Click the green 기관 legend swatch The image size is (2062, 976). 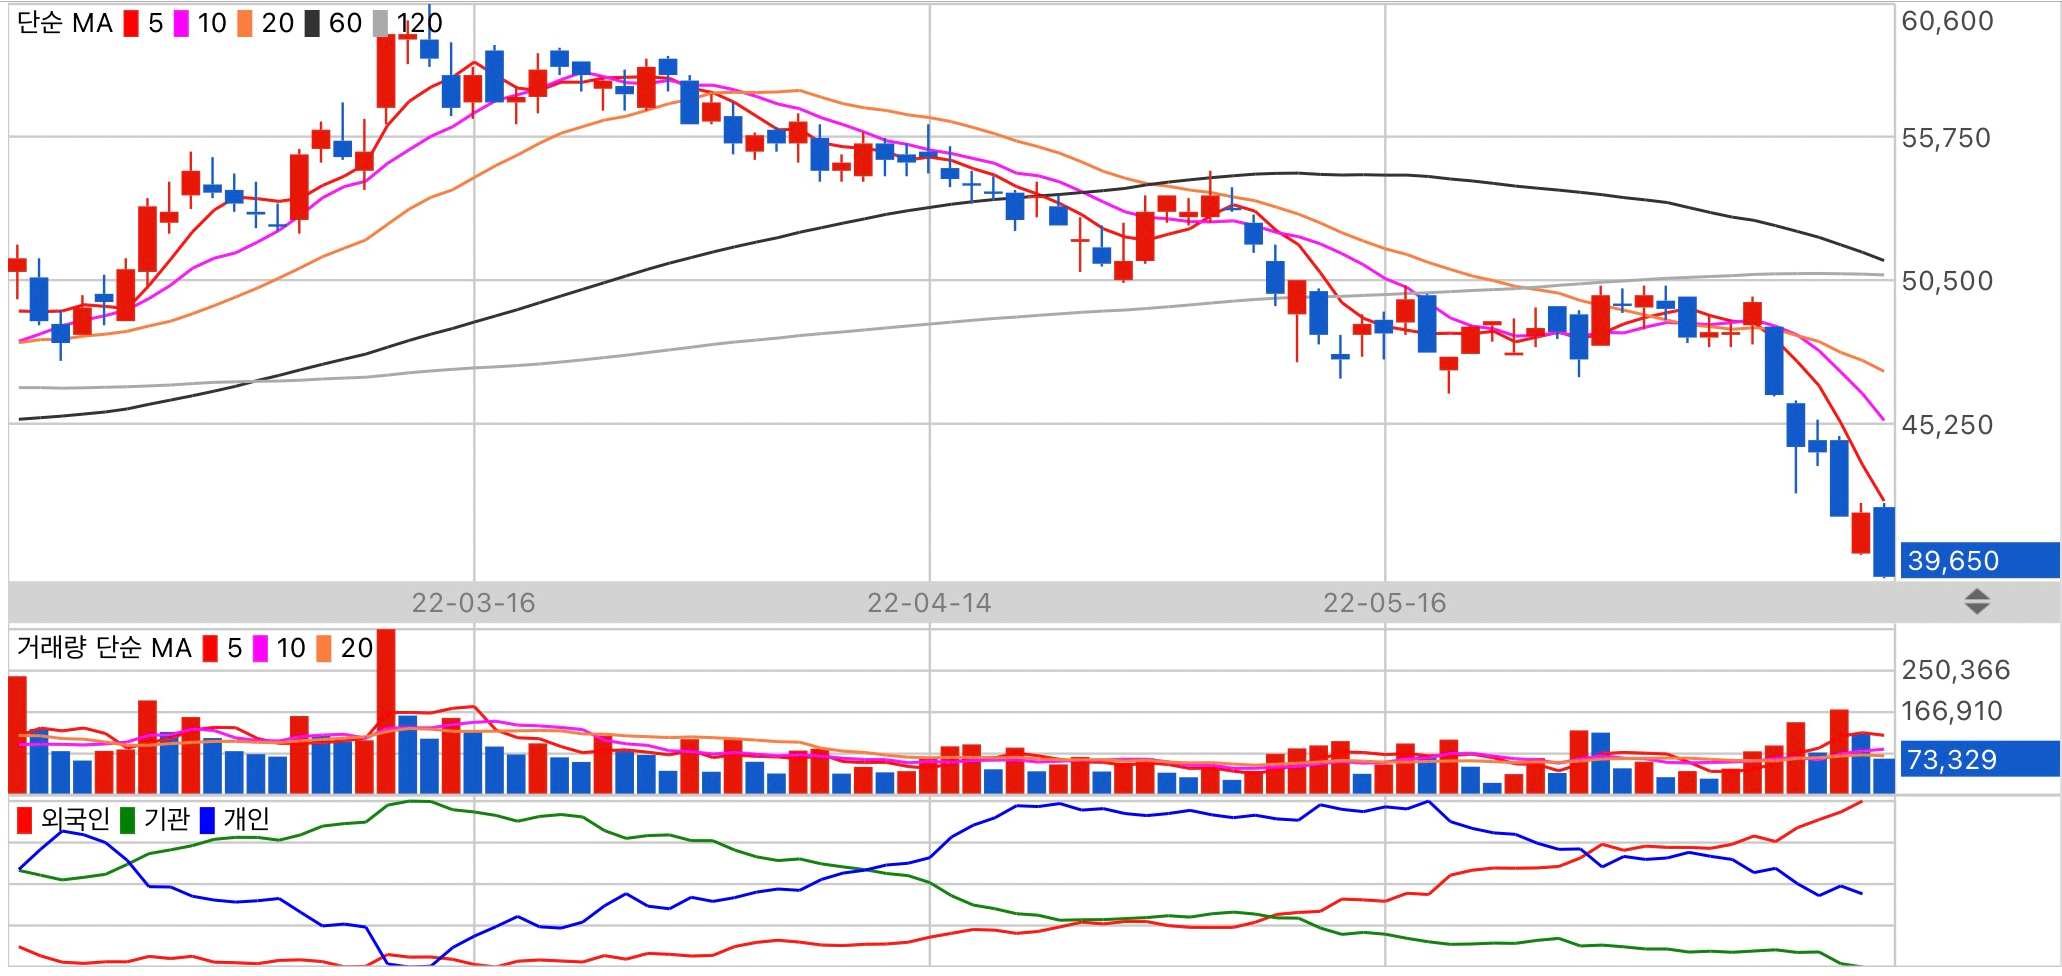(x=127, y=820)
